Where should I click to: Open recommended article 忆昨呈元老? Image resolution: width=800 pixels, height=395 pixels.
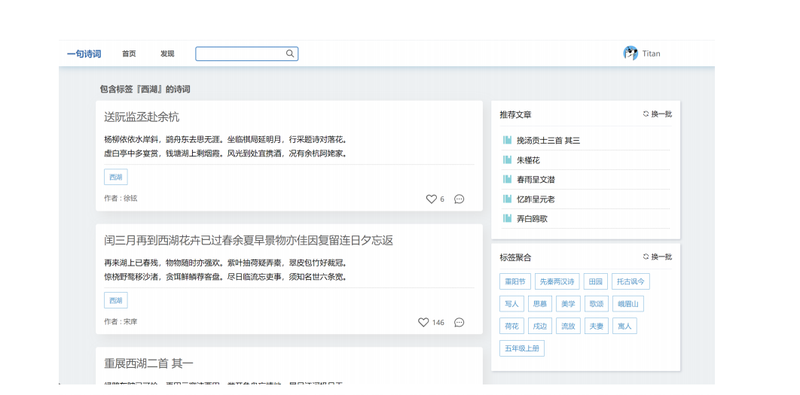(x=536, y=199)
